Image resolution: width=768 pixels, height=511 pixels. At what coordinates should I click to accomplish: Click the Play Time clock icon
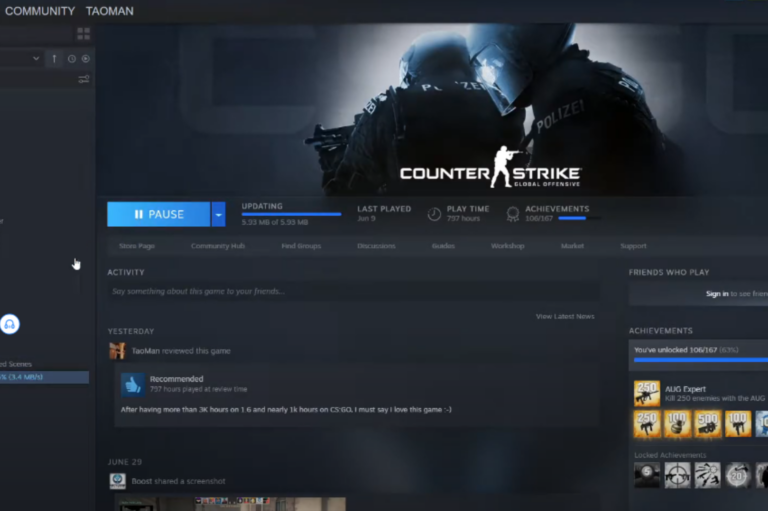point(434,214)
